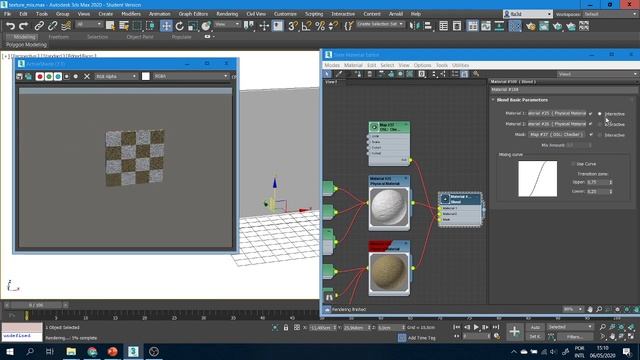Open the Modifiers menu
This screenshot has height=360, width=640.
[131, 14]
